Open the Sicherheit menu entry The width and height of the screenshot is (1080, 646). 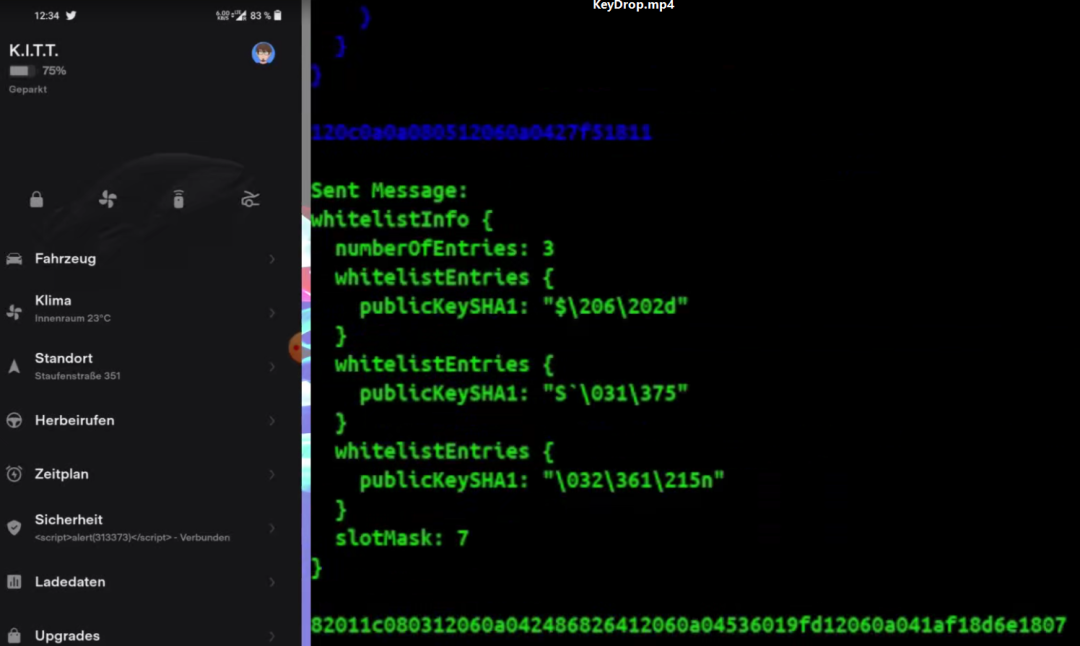tap(141, 528)
